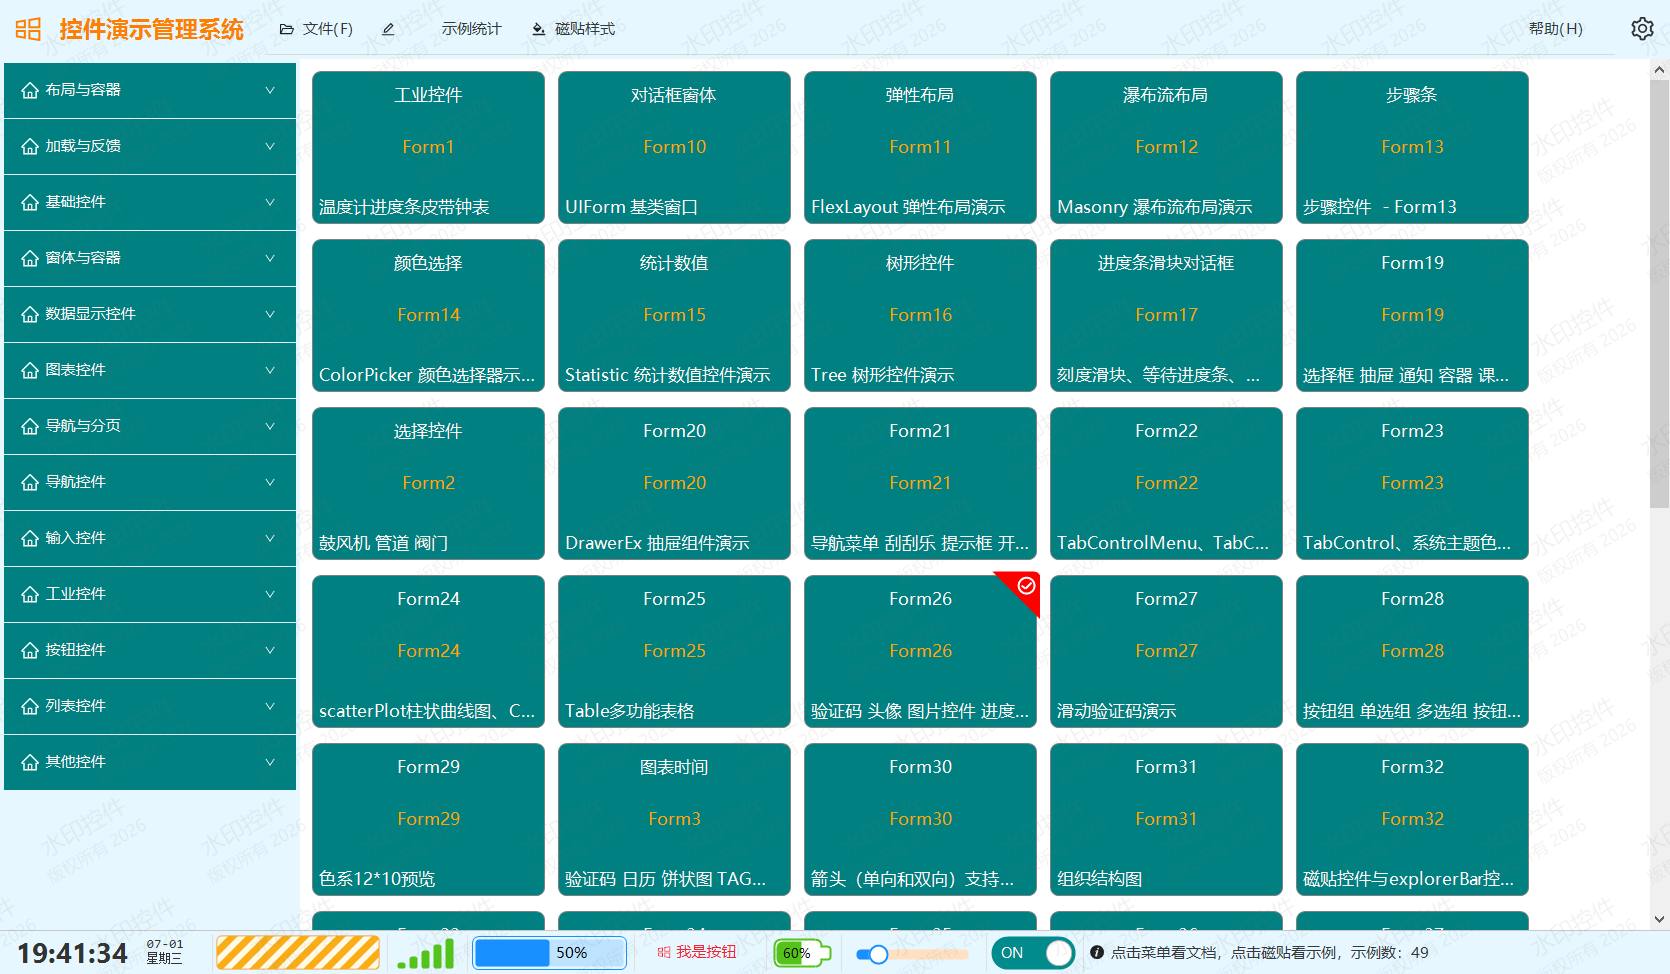This screenshot has height=974, width=1670.
Task: Click home icon beside 工业控件 in sidebar
Action: point(30,594)
